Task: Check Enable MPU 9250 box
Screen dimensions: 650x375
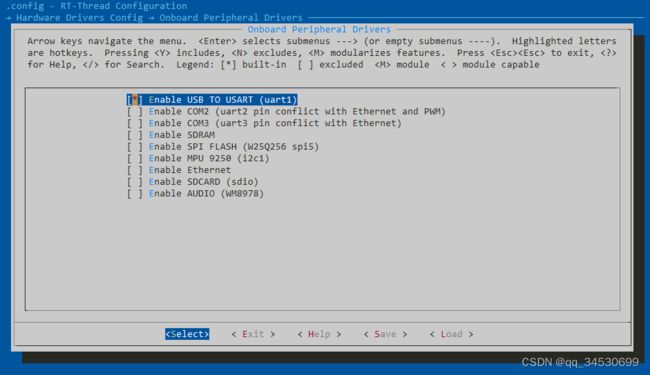Action: tap(135, 158)
